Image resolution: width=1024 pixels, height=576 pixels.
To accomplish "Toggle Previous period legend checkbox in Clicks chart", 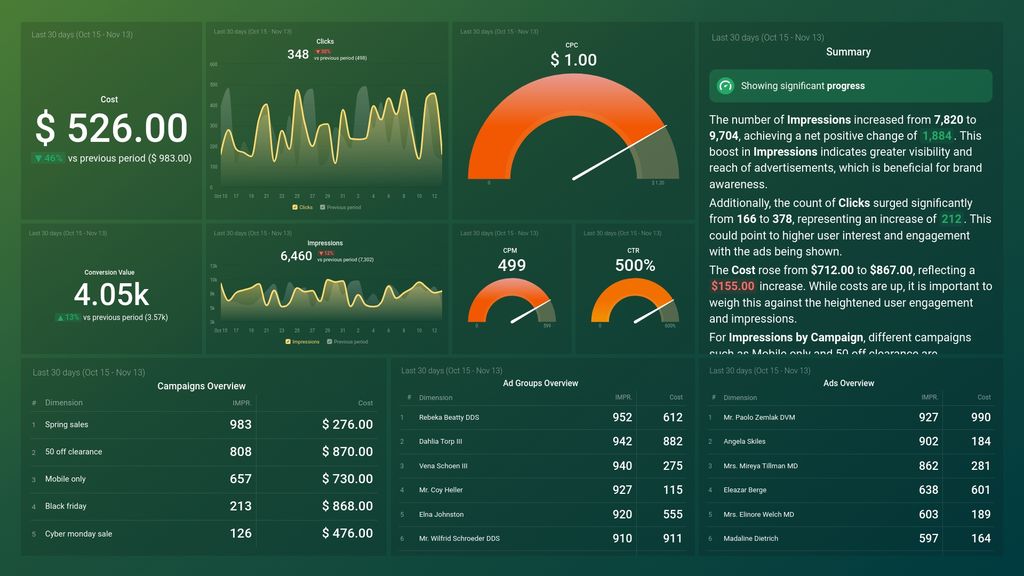I will coord(323,207).
